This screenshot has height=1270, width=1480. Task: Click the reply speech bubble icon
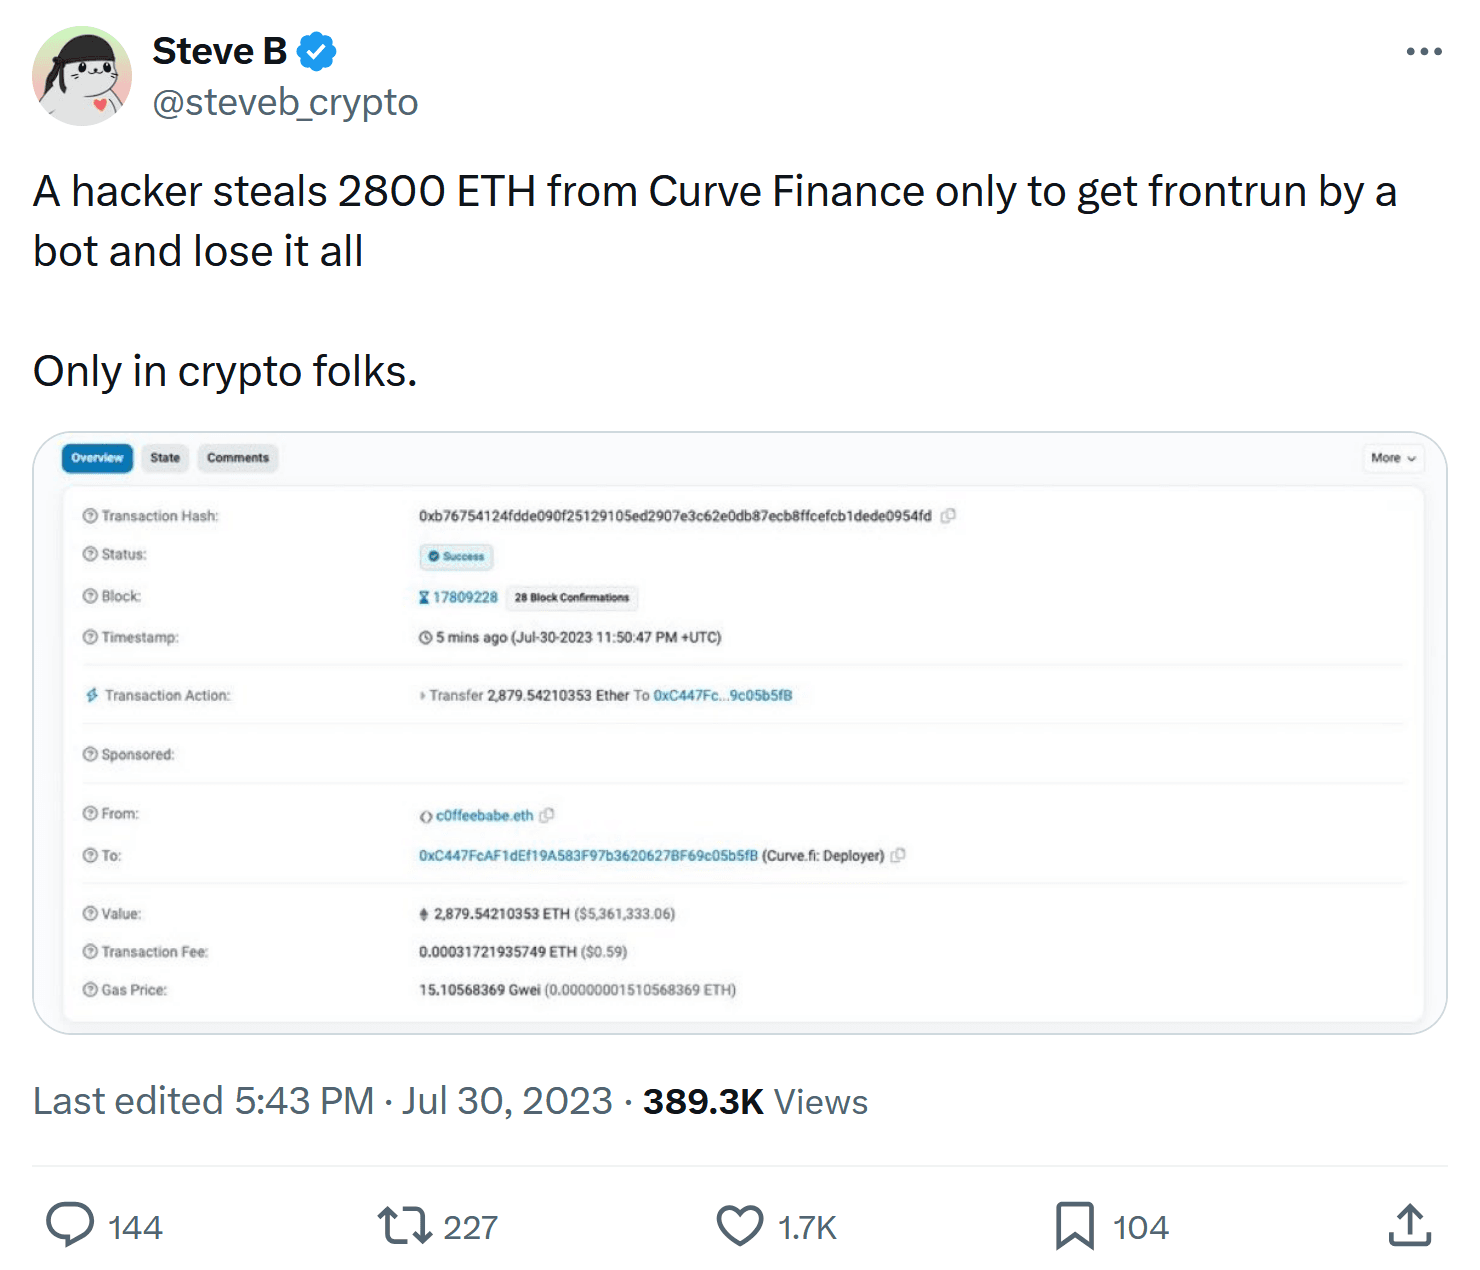tap(70, 1225)
